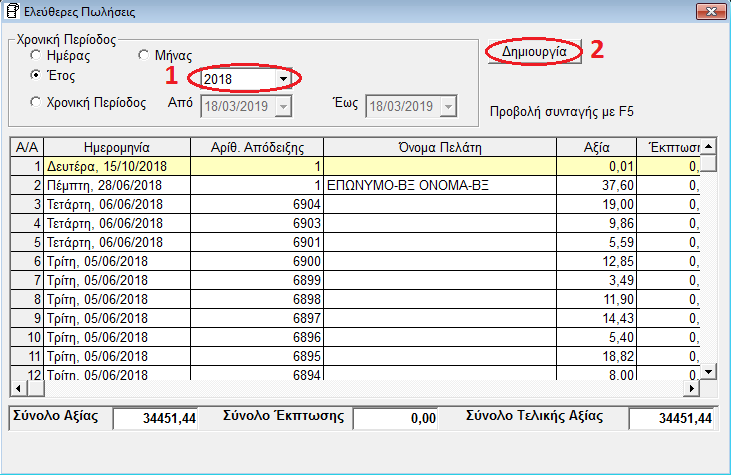Click the horizontal scrollbar right arrow
This screenshot has width=731, height=475.
[x=691, y=388]
